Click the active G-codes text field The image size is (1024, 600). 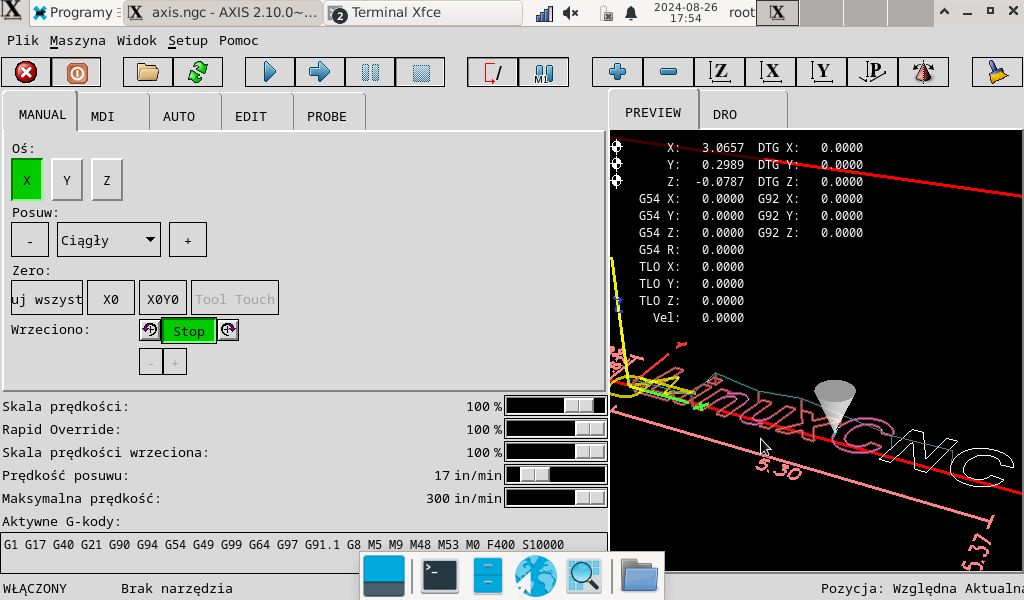point(304,552)
